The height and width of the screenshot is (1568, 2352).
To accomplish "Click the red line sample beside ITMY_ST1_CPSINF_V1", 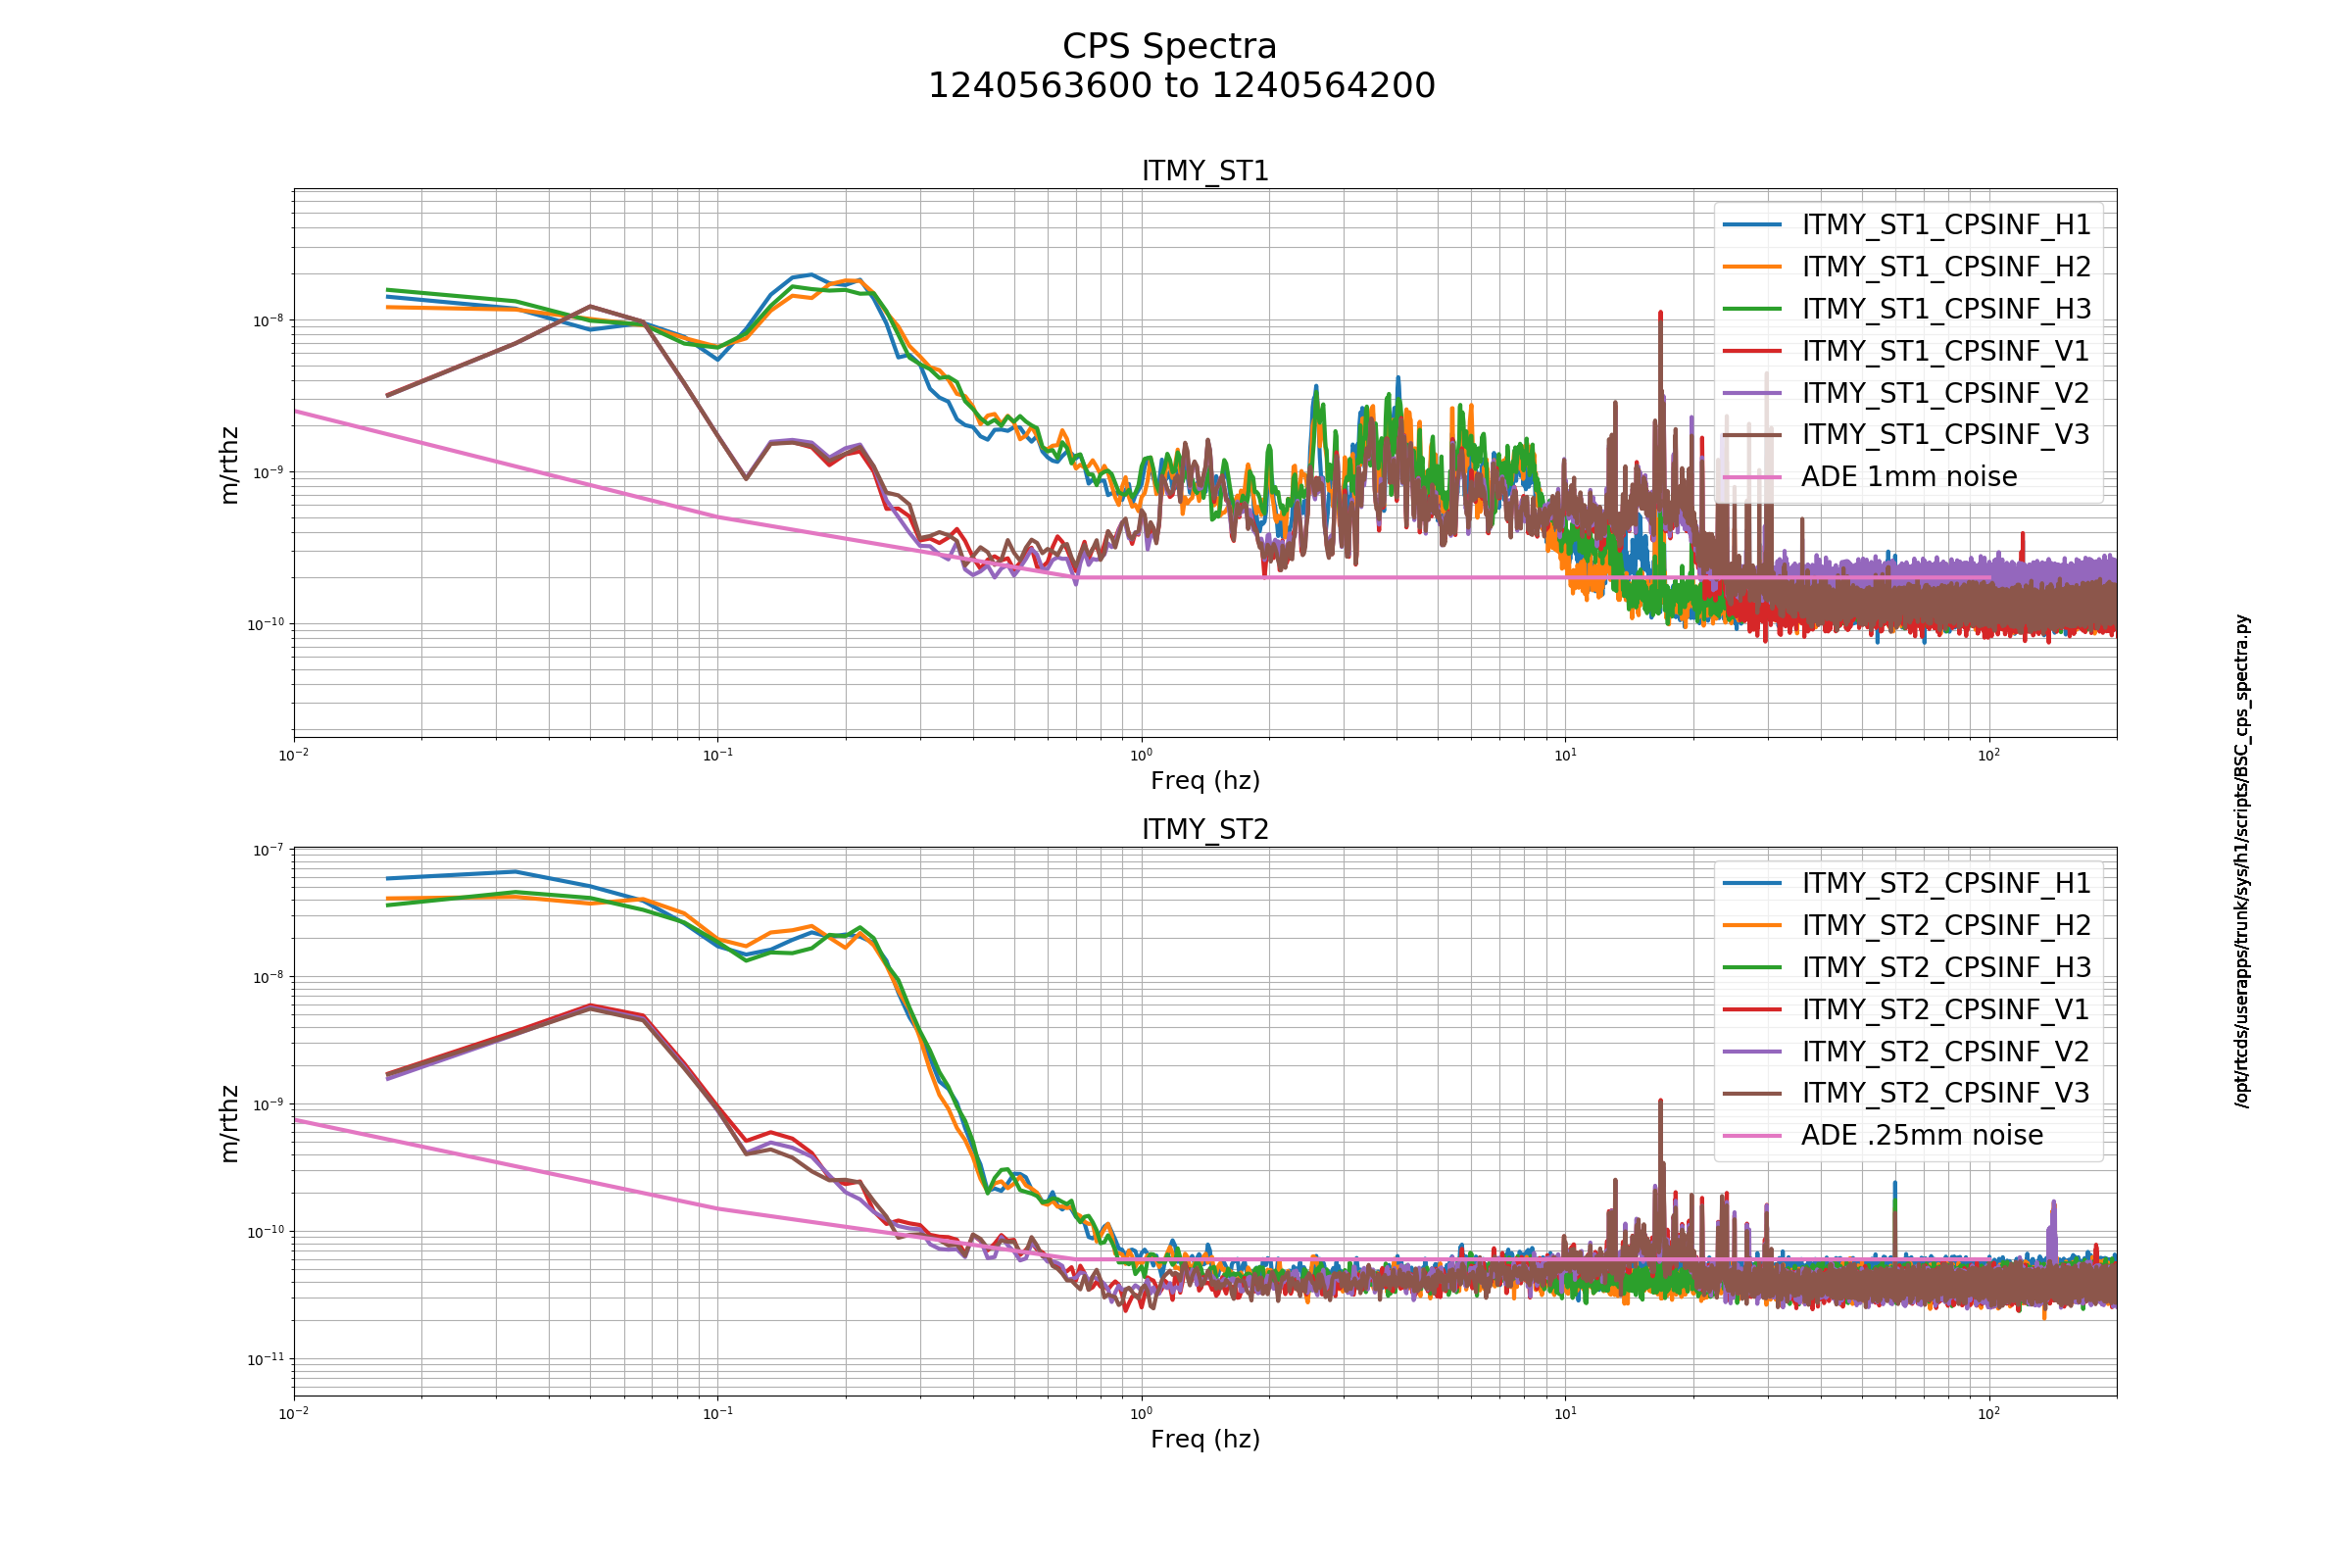I will tap(1752, 351).
